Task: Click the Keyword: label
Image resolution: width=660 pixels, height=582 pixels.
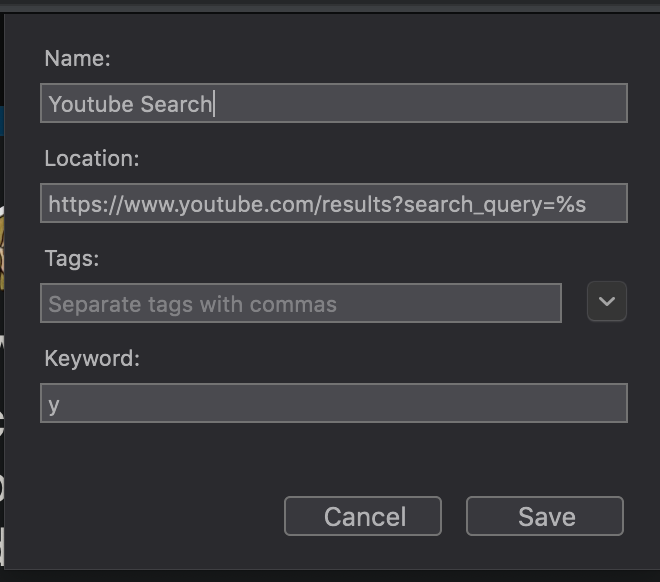Action: pyautogui.click(x=92, y=359)
